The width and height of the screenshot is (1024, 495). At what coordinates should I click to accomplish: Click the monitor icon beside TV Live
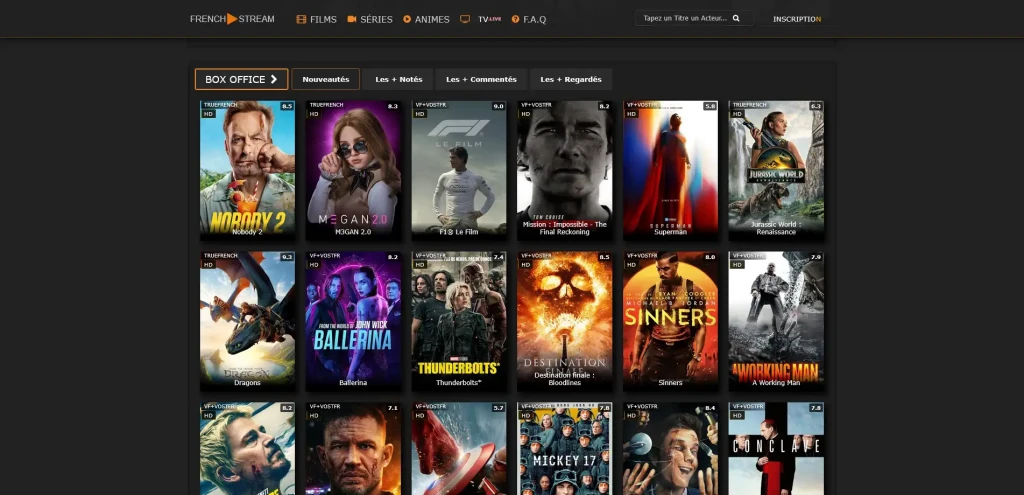click(465, 19)
